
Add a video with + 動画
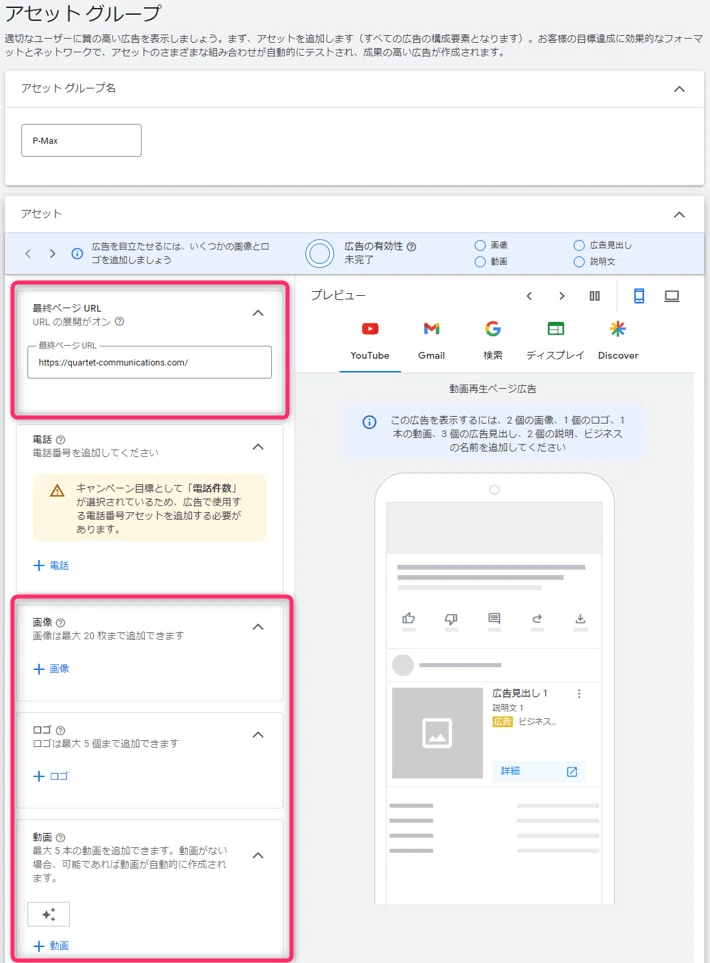tap(50, 946)
